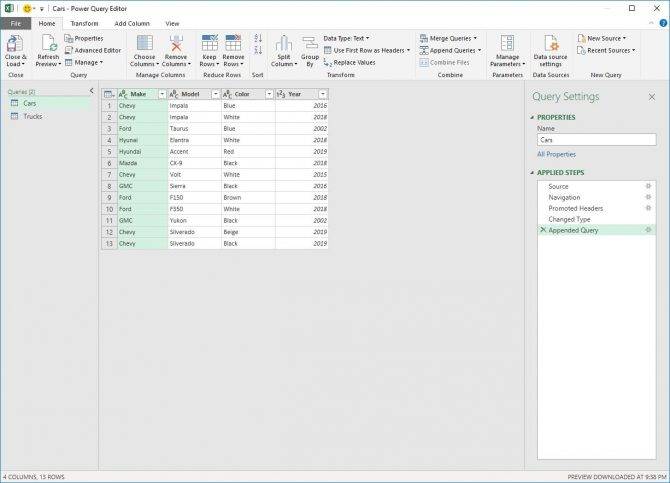Click row number 13 header

[109, 244]
